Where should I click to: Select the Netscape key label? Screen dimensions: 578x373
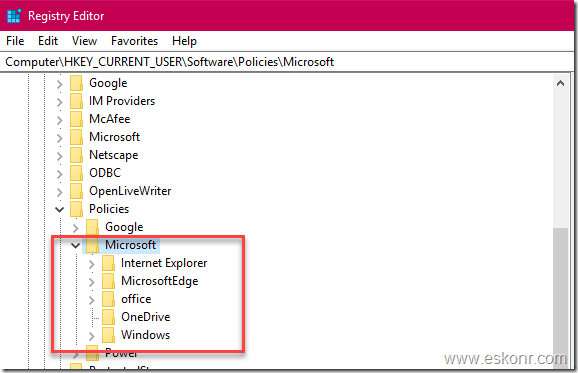(x=114, y=155)
